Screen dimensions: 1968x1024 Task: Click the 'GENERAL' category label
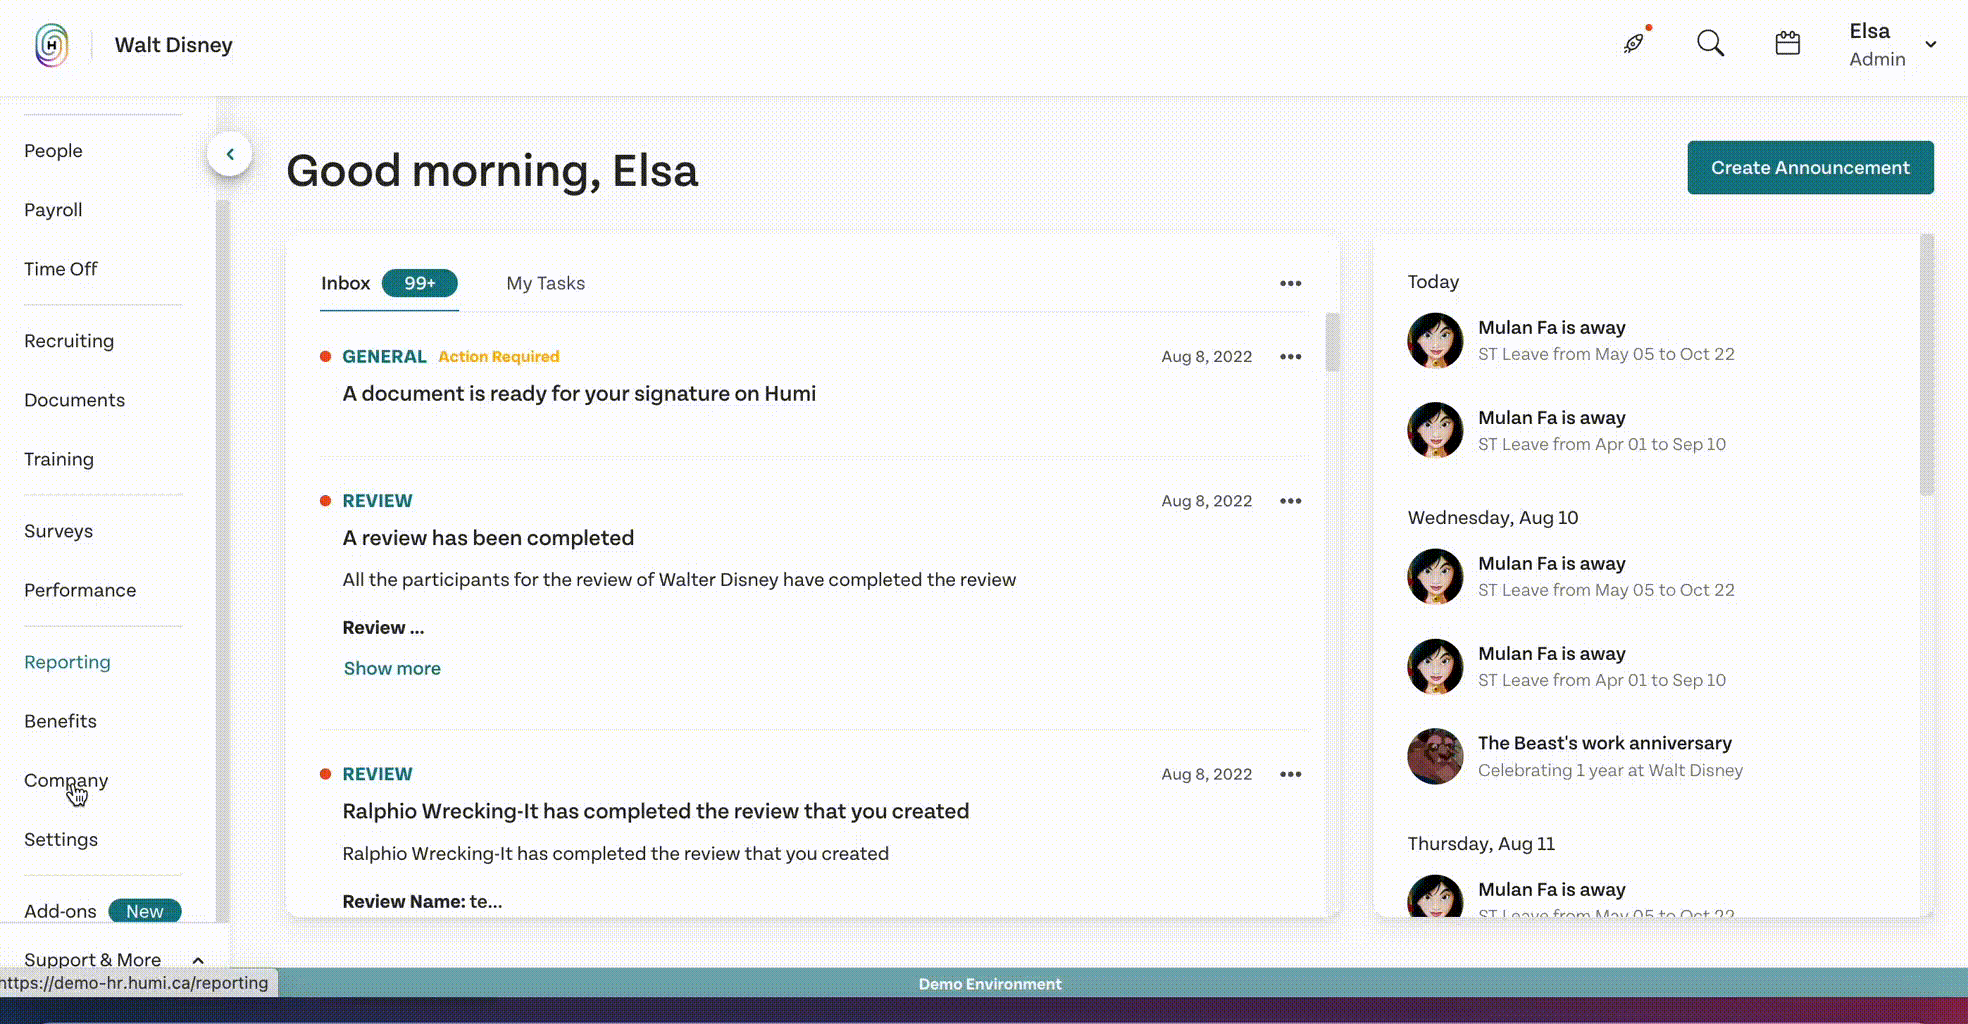pos(384,357)
